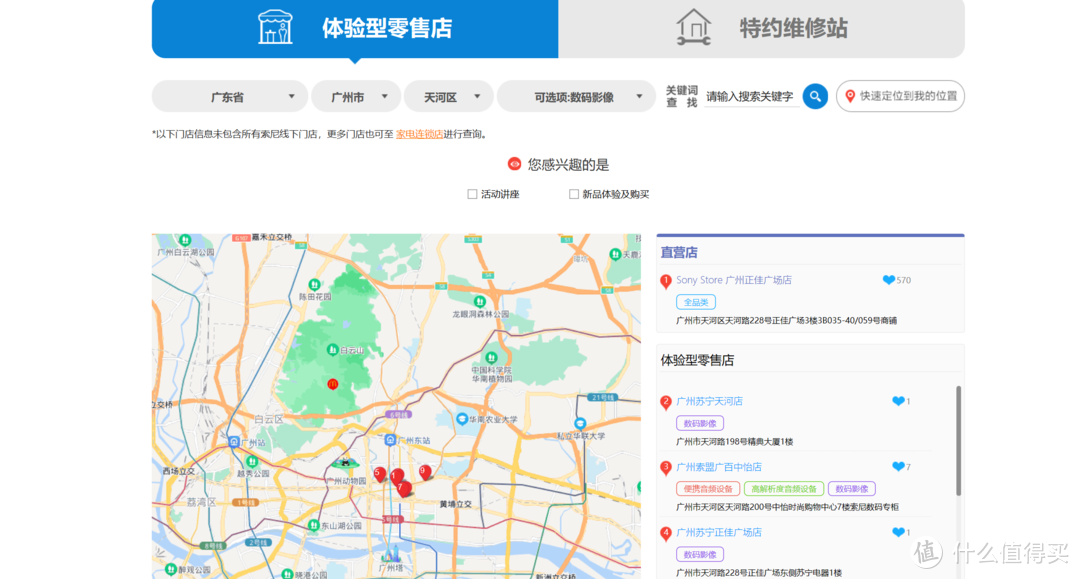
Task: Click the store icon in 体验型零售店 tab
Action: tap(275, 28)
